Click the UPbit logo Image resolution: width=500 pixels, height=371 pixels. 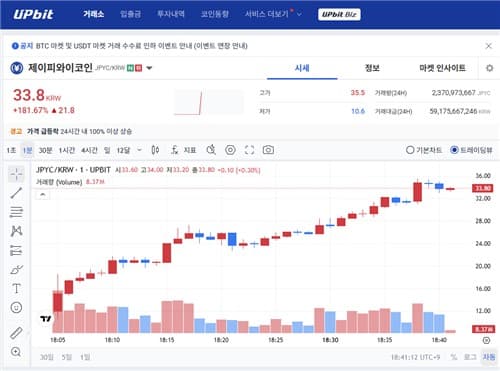[33, 14]
